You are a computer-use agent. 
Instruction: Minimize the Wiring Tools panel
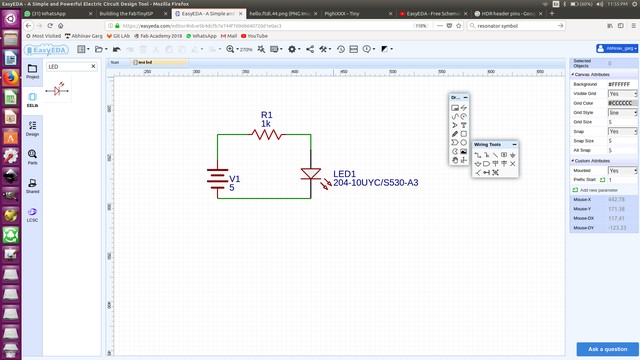(x=514, y=144)
